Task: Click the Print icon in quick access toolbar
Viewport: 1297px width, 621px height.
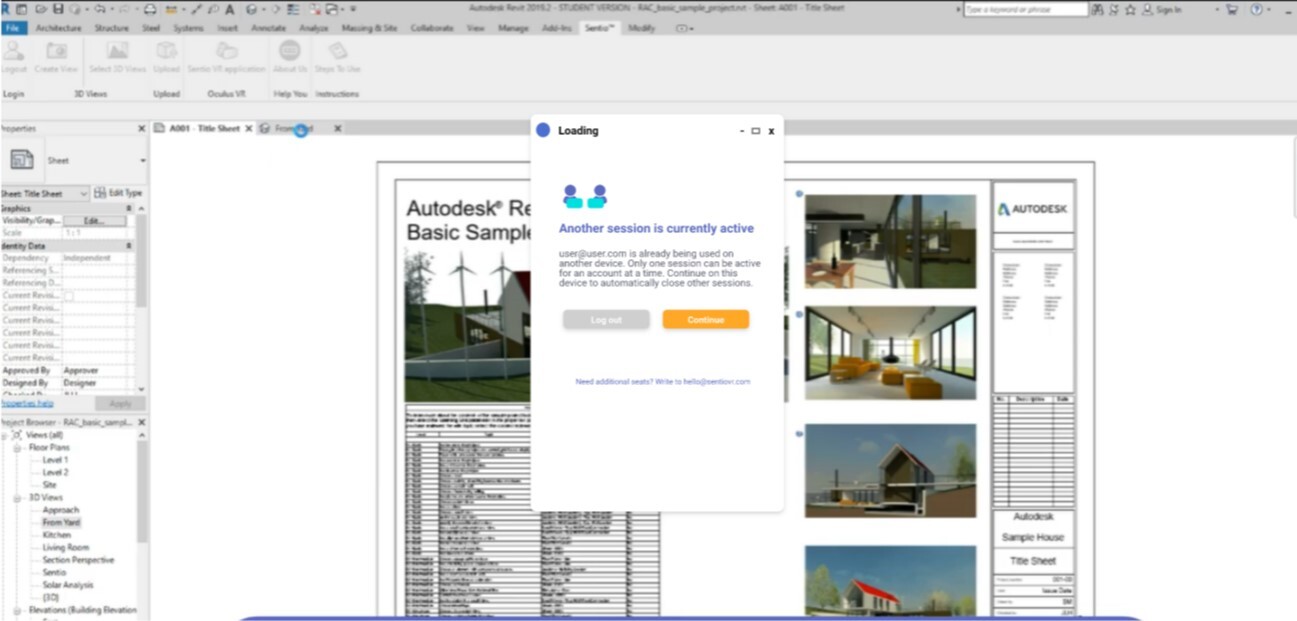Action: click(150, 9)
